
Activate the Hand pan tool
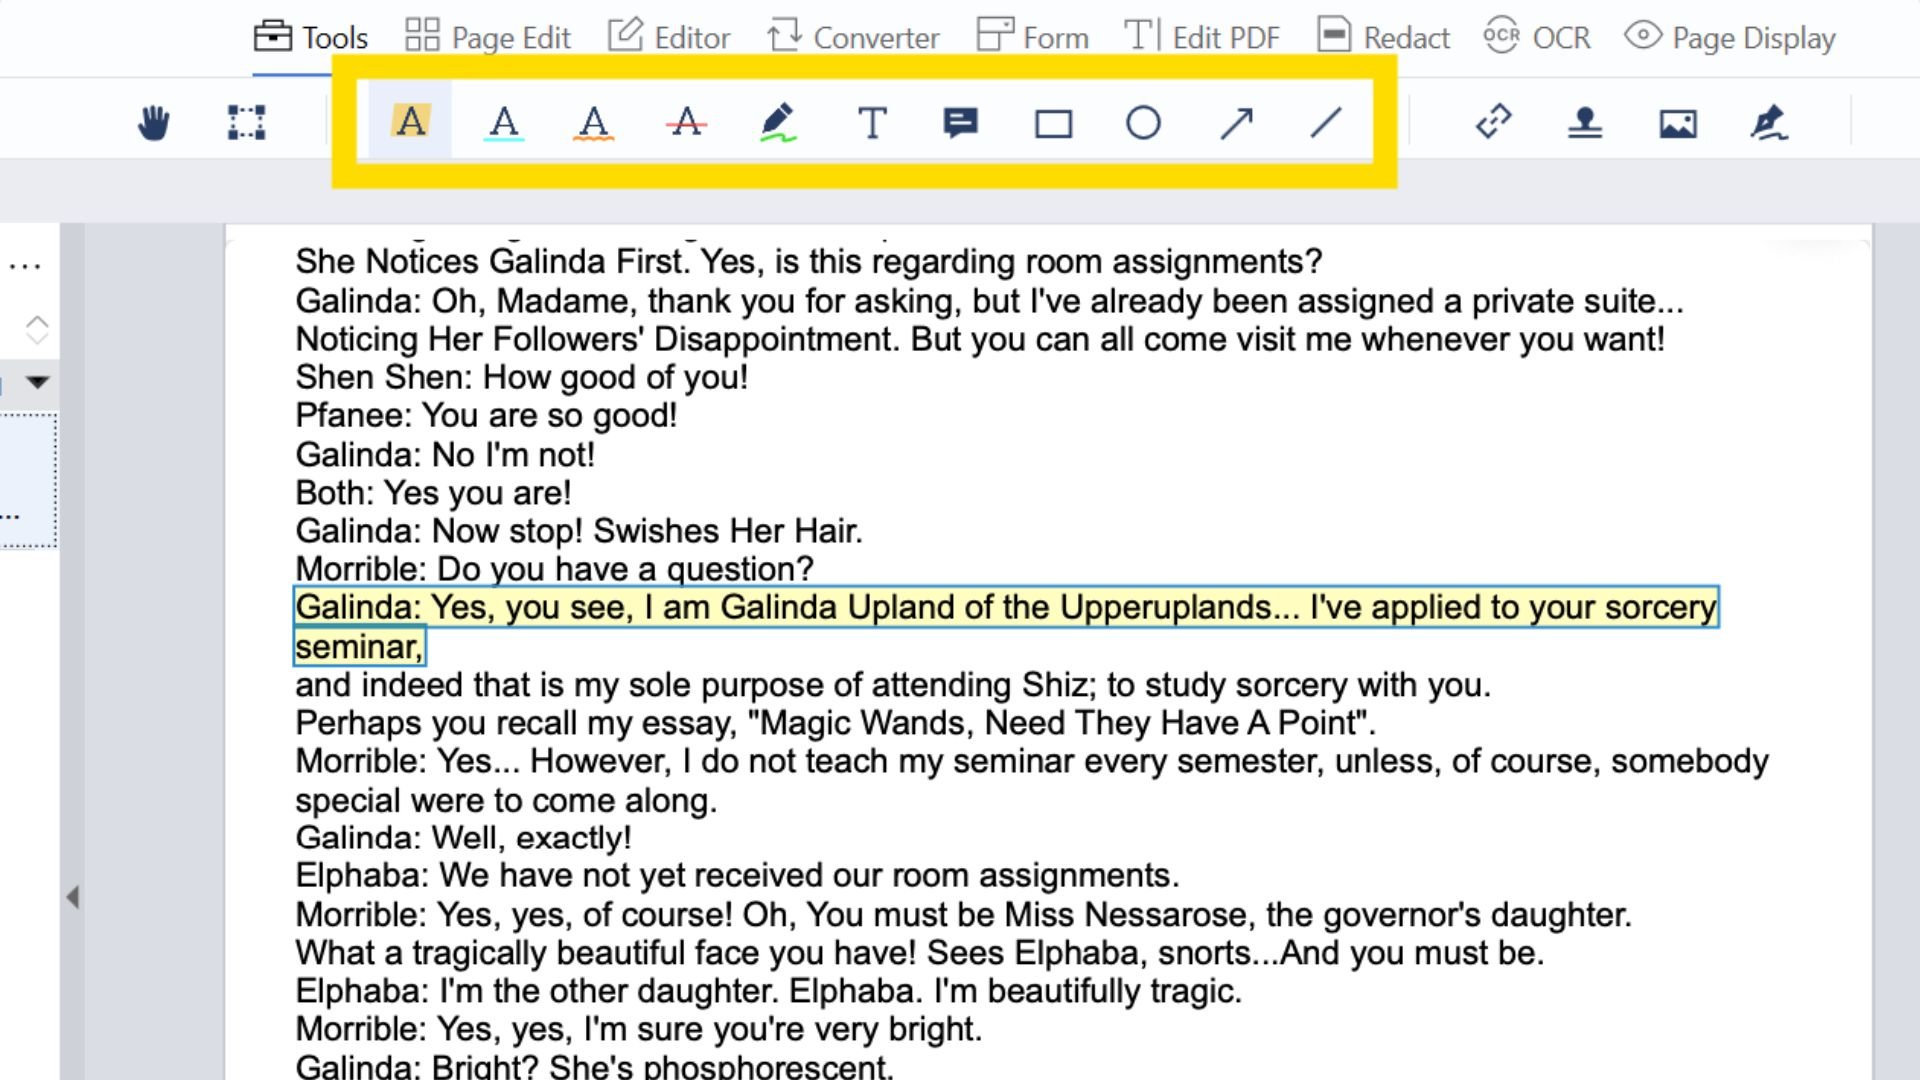click(153, 123)
